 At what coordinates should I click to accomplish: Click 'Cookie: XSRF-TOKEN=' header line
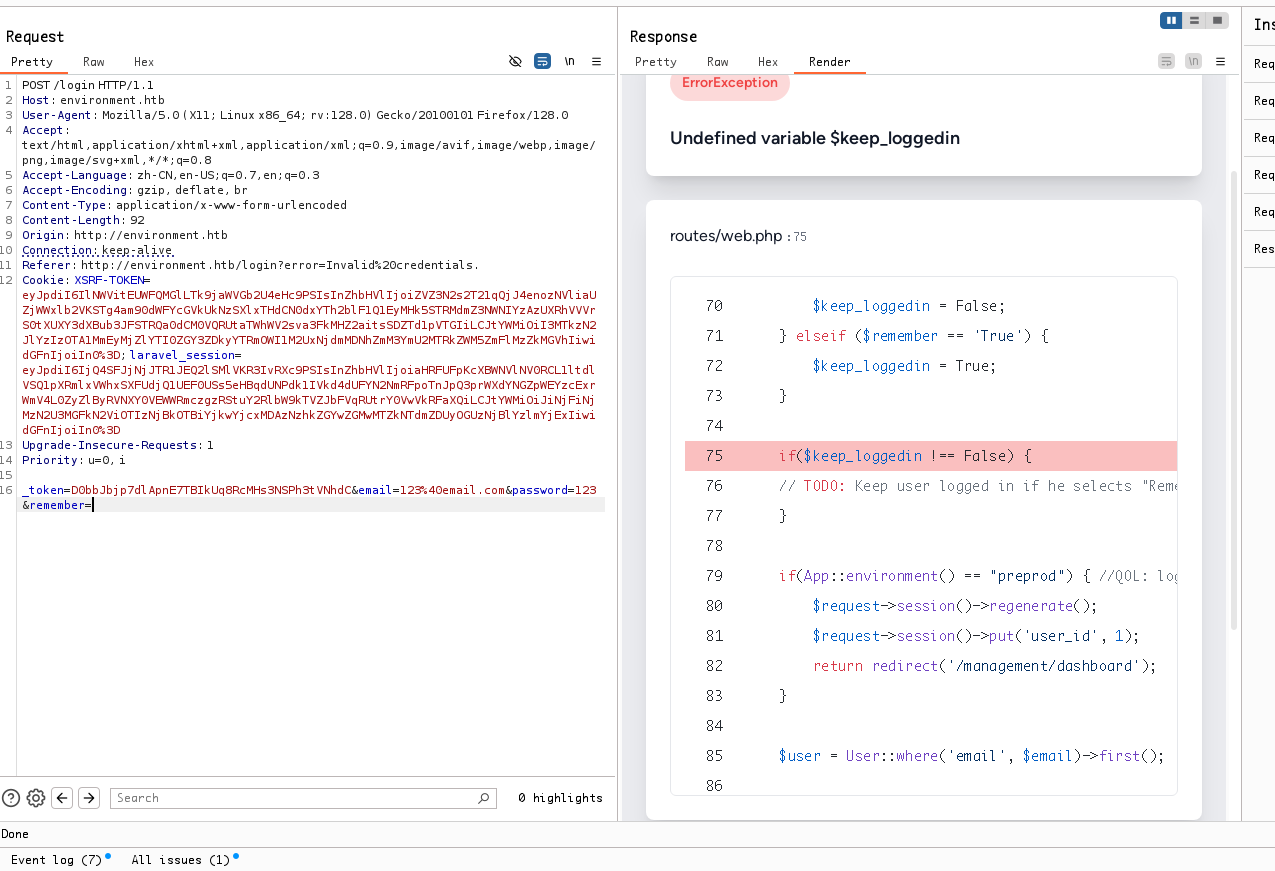pyautogui.click(x=86, y=280)
